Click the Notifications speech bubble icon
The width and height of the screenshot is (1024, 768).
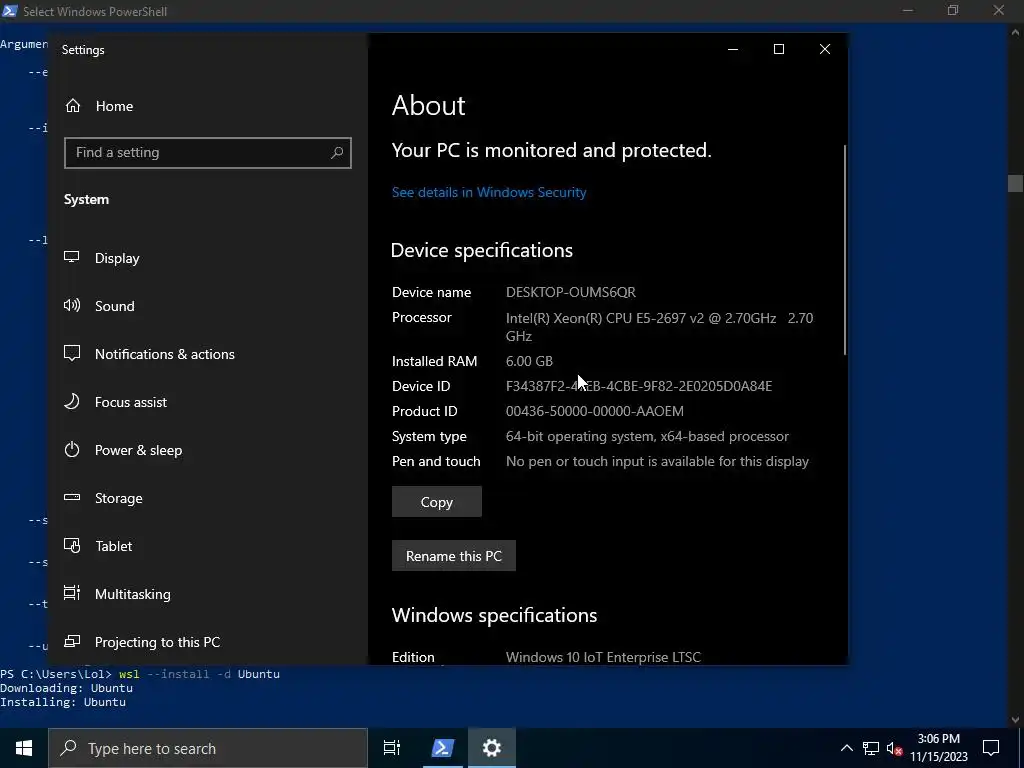pyautogui.click(x=72, y=353)
